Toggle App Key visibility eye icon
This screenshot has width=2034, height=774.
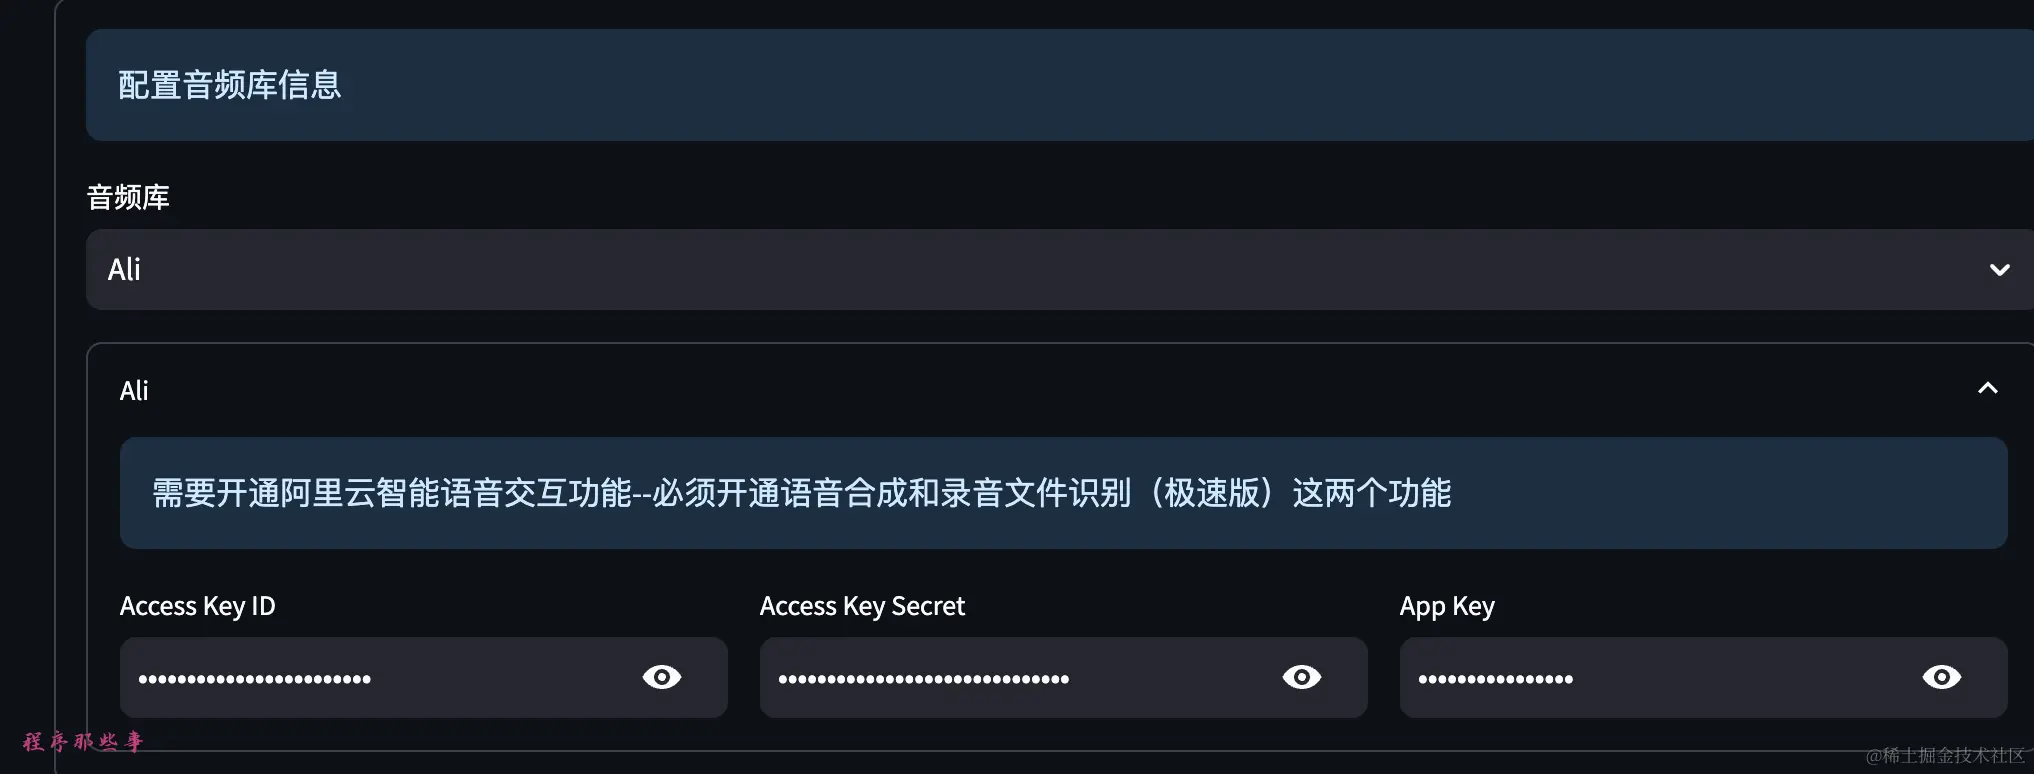pyautogui.click(x=1941, y=677)
